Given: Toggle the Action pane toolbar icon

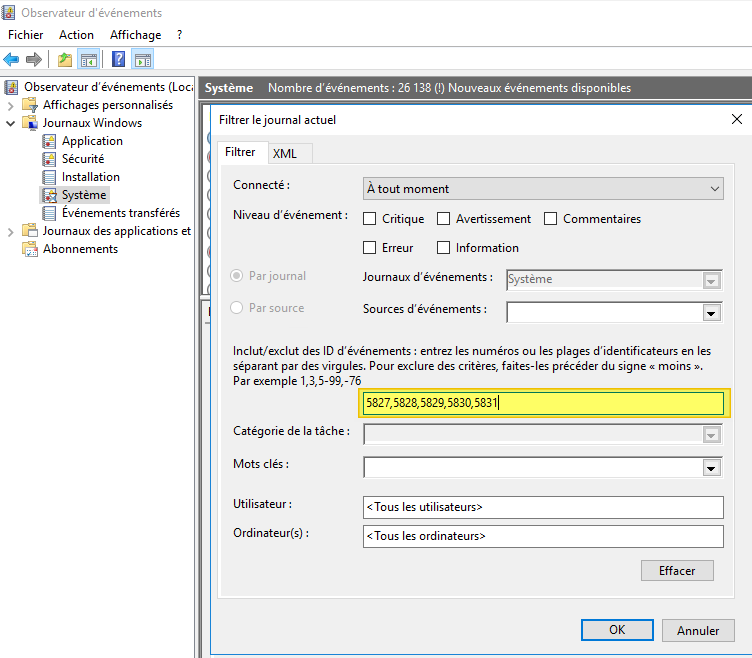Looking at the screenshot, I should pos(142,60).
